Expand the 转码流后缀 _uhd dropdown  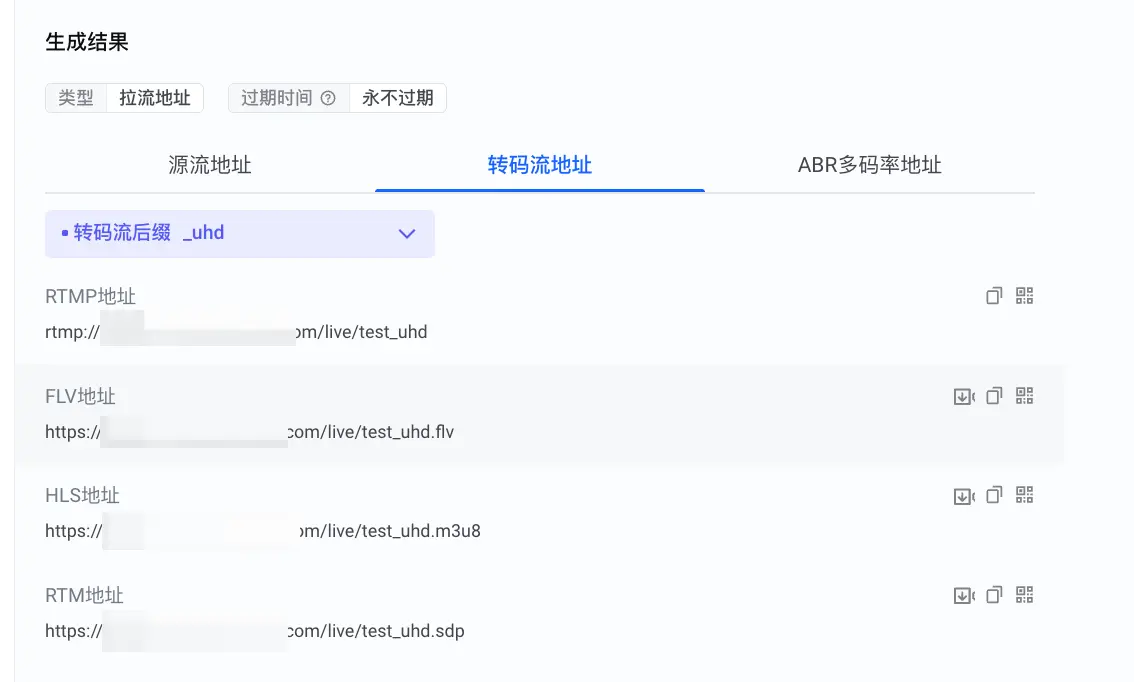(239, 234)
